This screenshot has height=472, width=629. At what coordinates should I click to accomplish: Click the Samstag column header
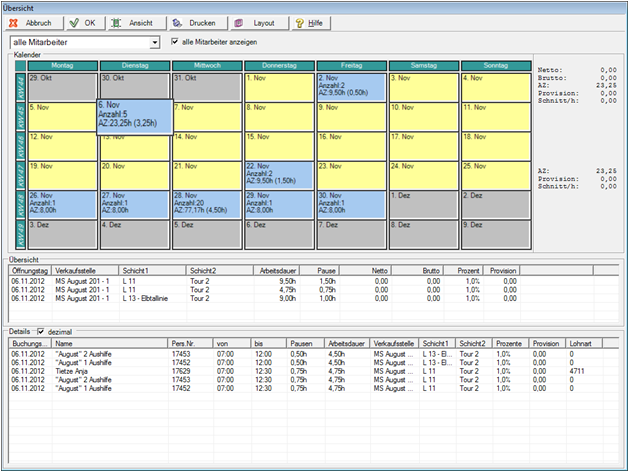click(424, 65)
